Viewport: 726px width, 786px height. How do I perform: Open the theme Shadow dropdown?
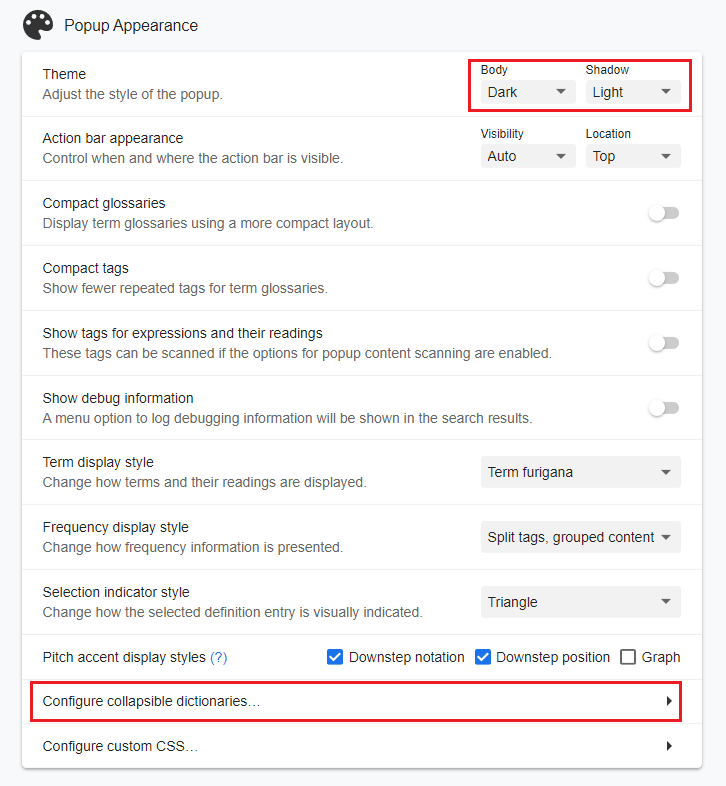click(x=632, y=92)
